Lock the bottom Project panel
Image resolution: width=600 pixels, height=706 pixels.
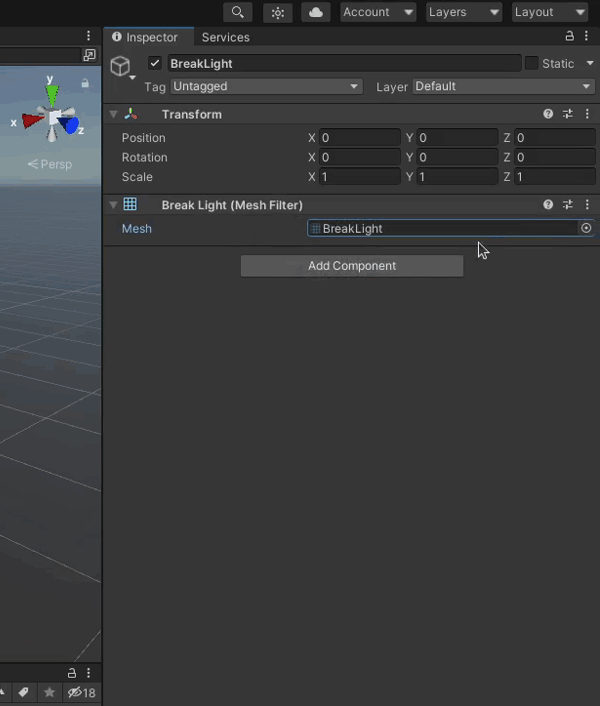coord(72,673)
